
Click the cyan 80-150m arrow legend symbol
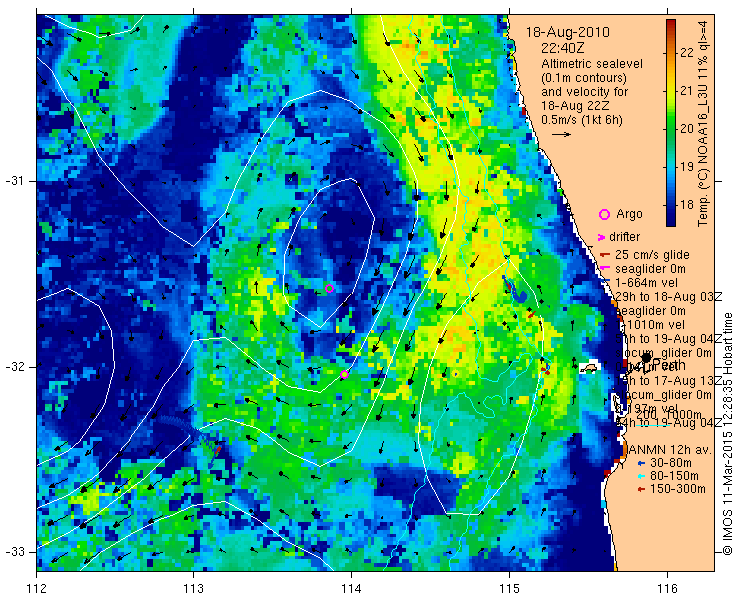641,477
